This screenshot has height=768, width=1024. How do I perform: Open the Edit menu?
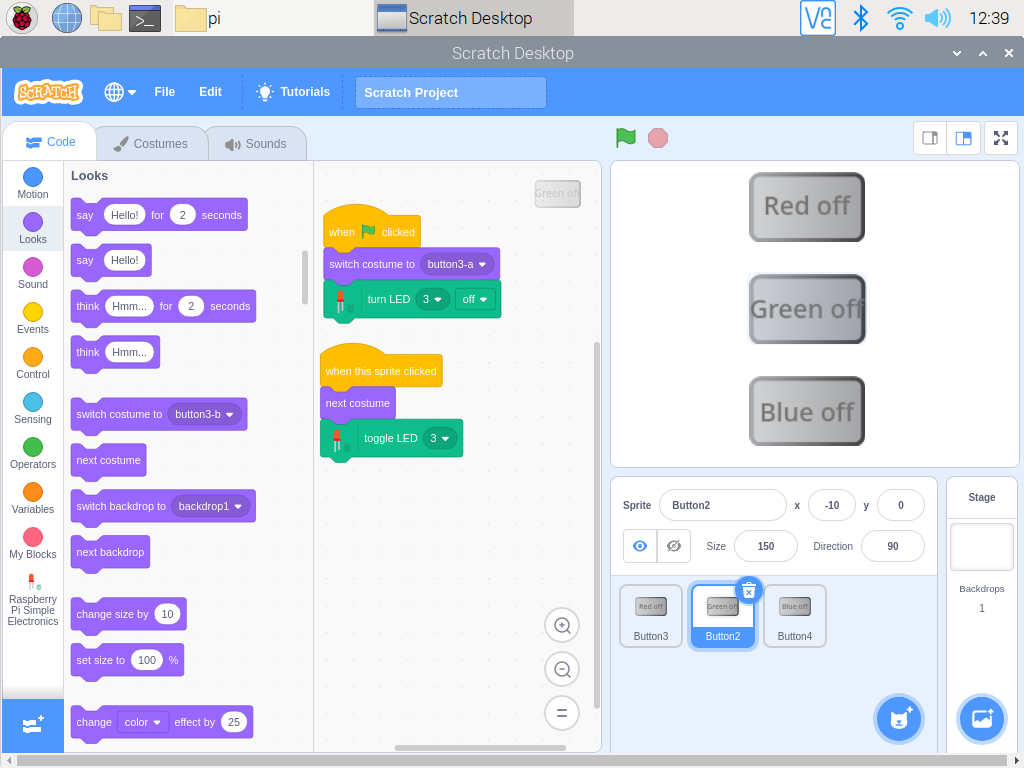(x=210, y=92)
